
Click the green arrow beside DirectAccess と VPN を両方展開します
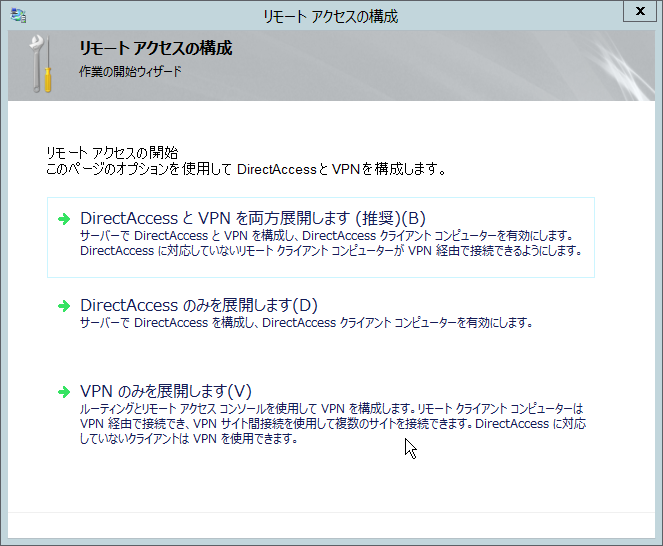(64, 219)
